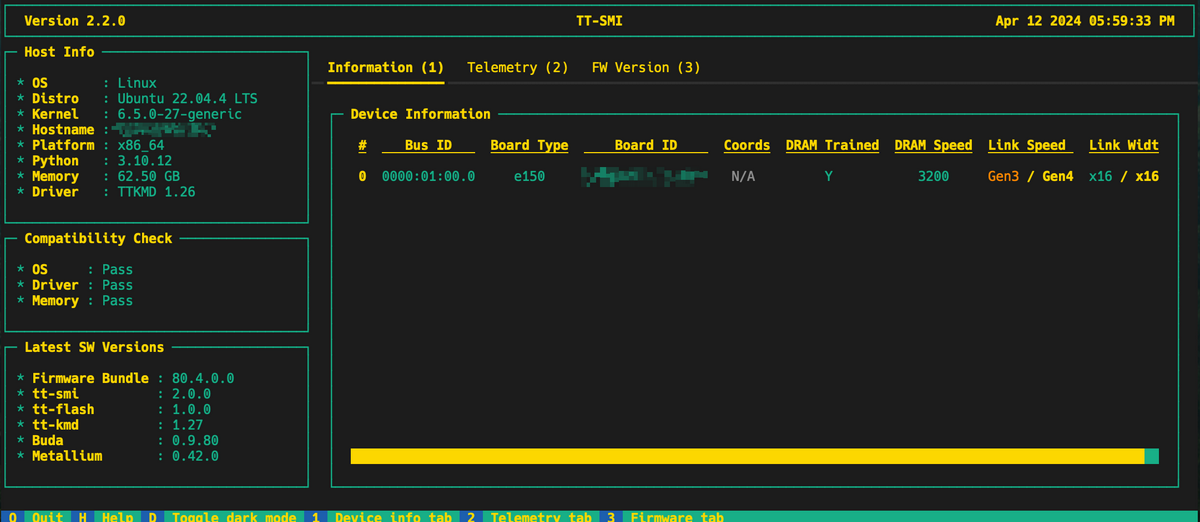
Task: Click the Coords column header
Action: pos(747,145)
